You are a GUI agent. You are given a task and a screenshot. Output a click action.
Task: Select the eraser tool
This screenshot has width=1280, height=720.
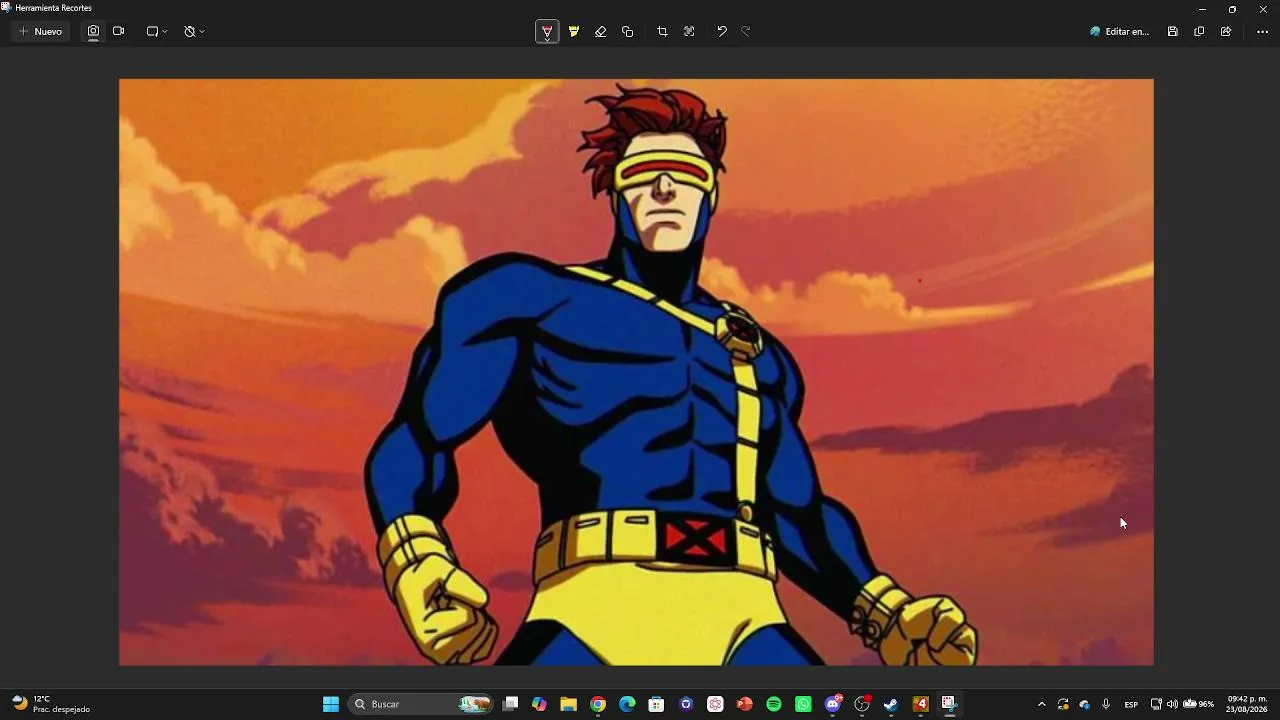[x=601, y=31]
